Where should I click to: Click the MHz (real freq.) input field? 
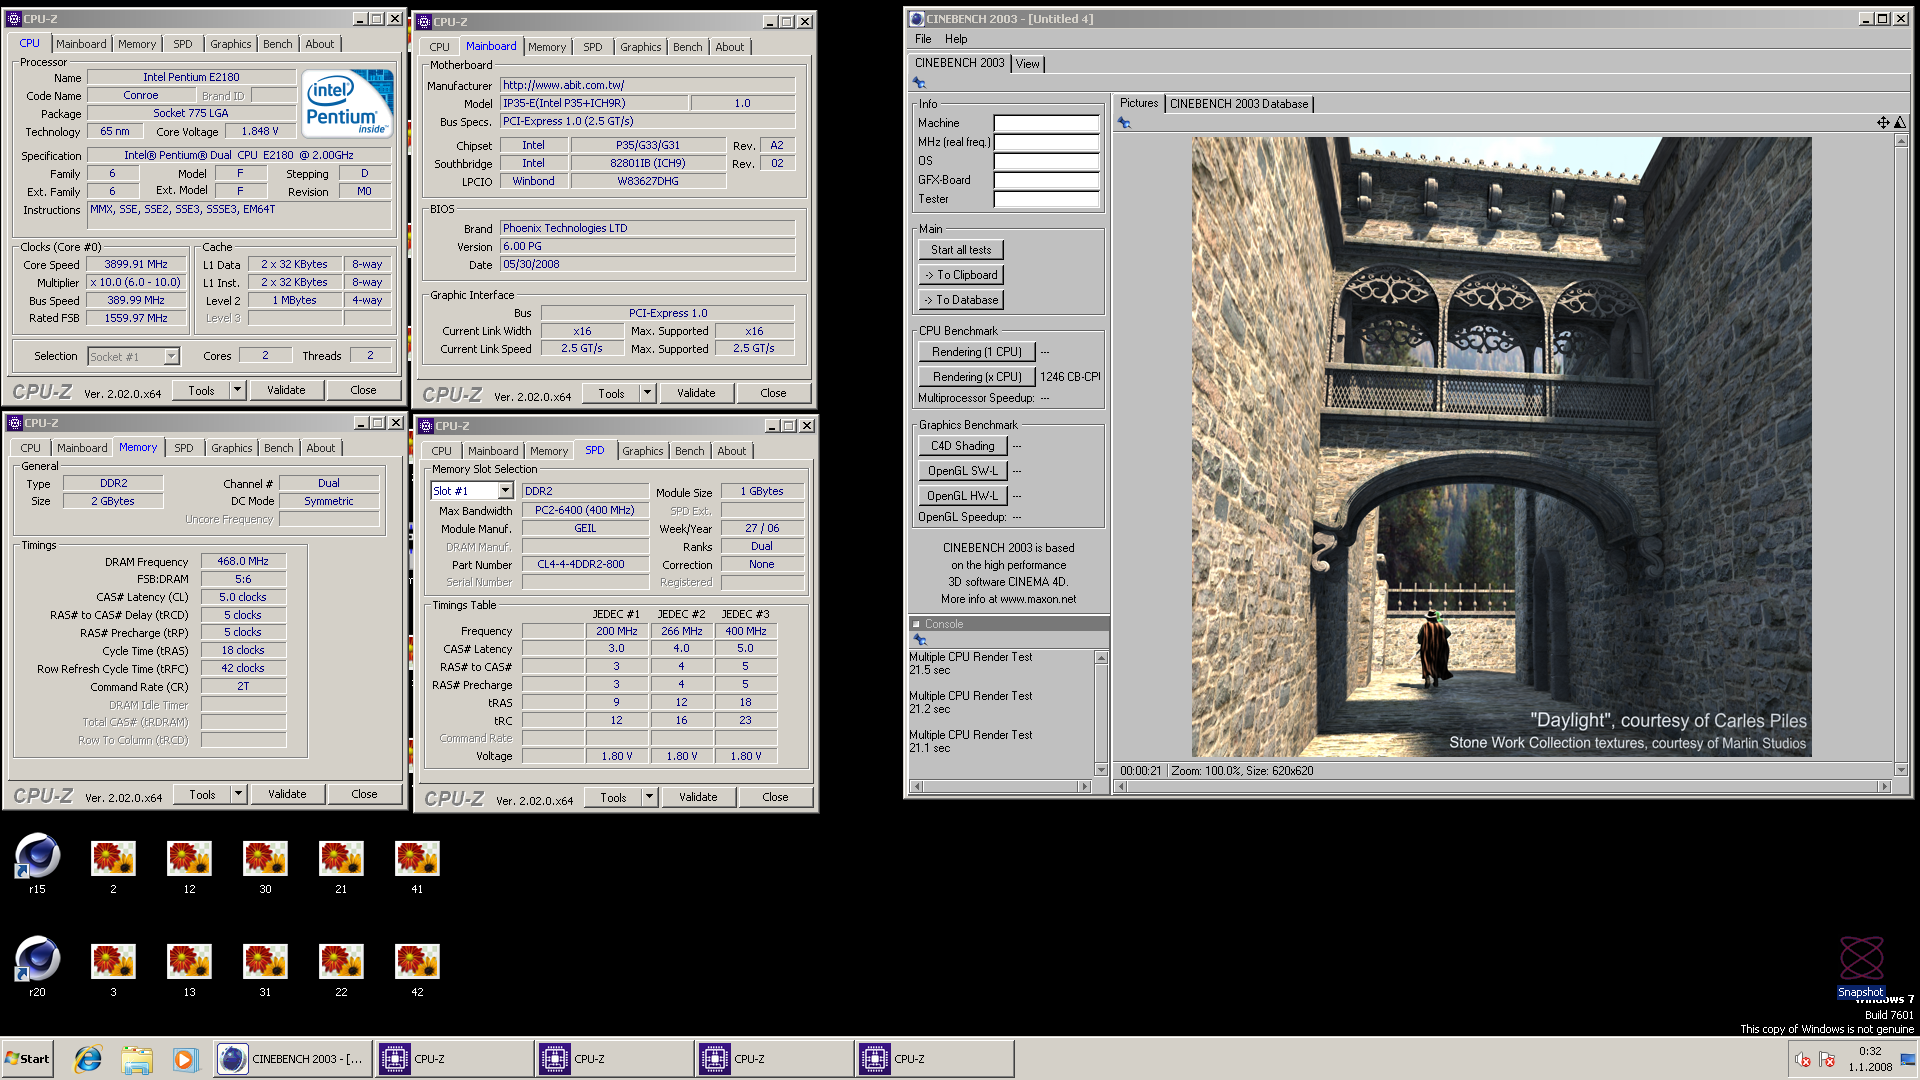[1046, 142]
